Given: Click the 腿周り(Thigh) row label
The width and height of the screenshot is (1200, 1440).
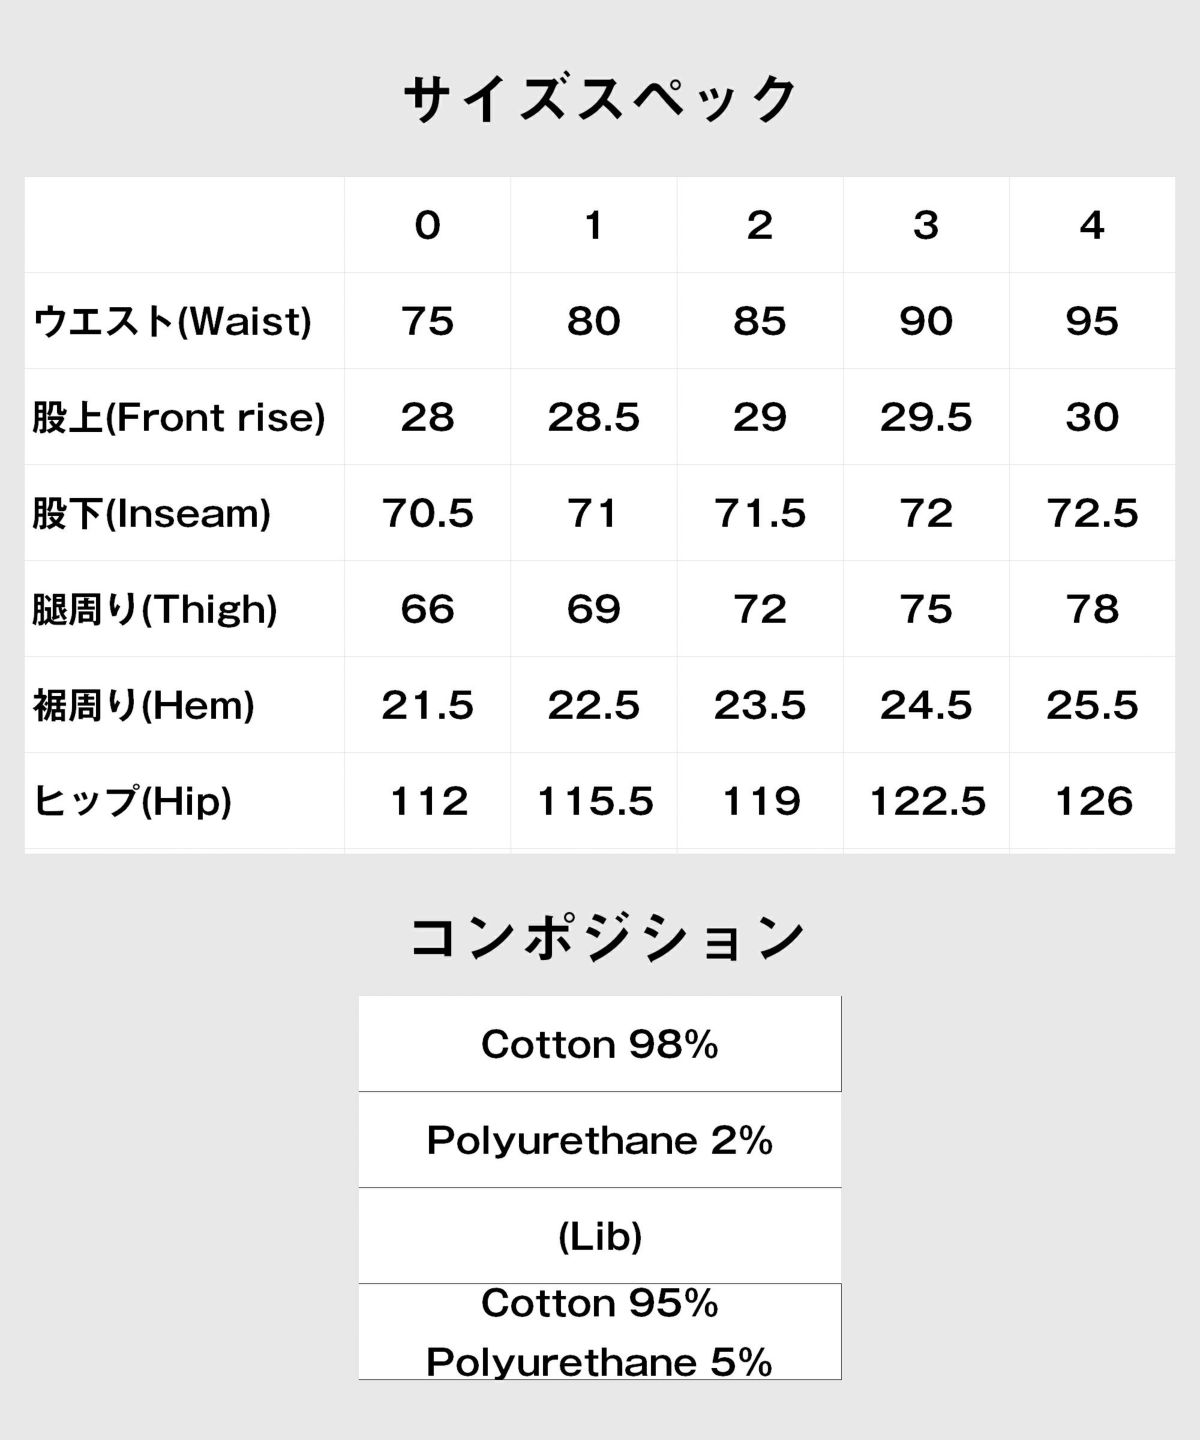Looking at the screenshot, I should [155, 609].
